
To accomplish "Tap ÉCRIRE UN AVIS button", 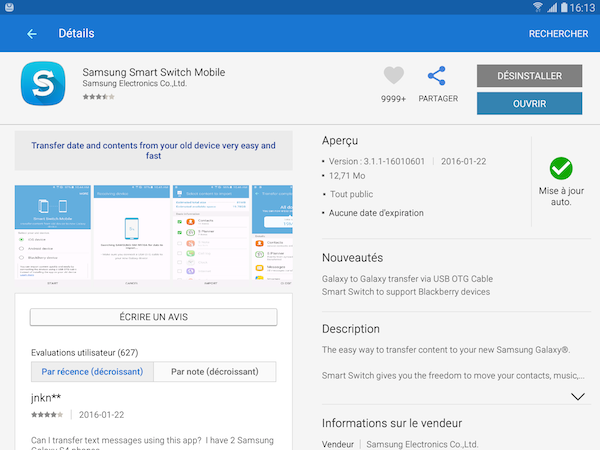I will tap(153, 317).
